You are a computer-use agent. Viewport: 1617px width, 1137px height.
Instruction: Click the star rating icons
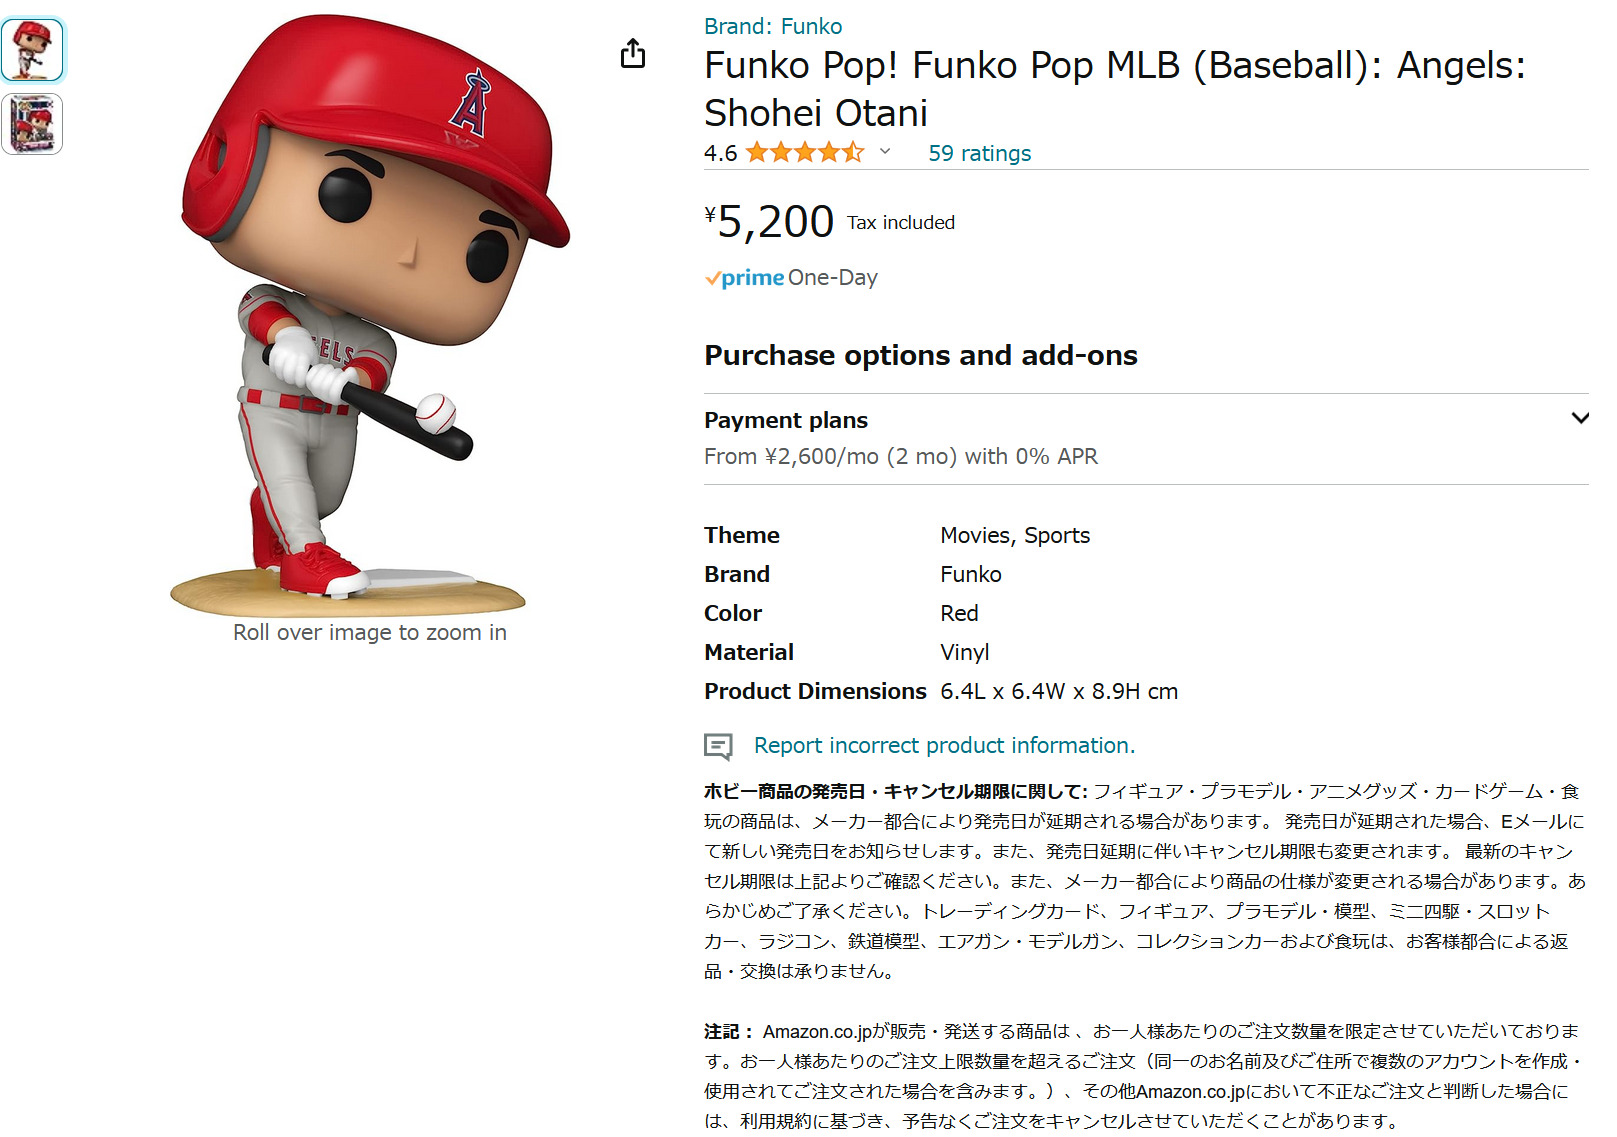pos(805,153)
